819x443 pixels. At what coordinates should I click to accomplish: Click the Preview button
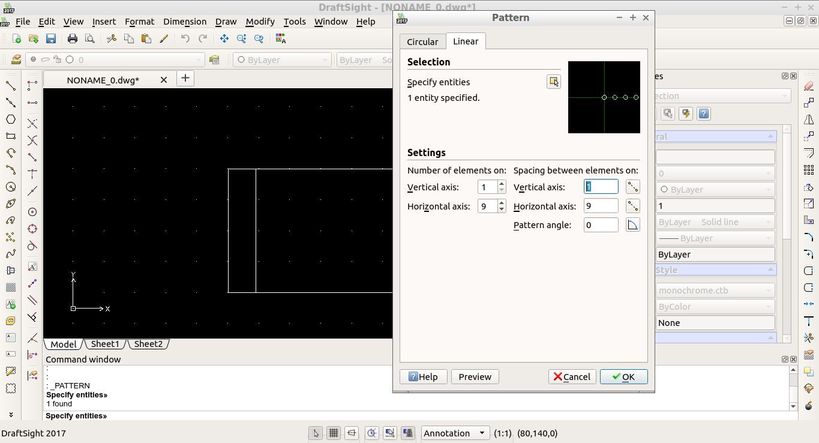[x=475, y=377]
